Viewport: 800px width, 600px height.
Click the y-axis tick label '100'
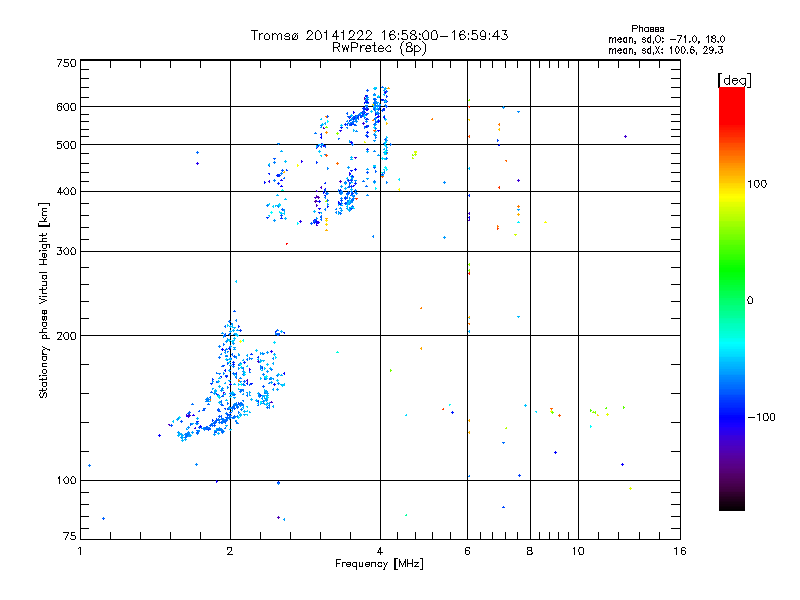pyautogui.click(x=66, y=480)
